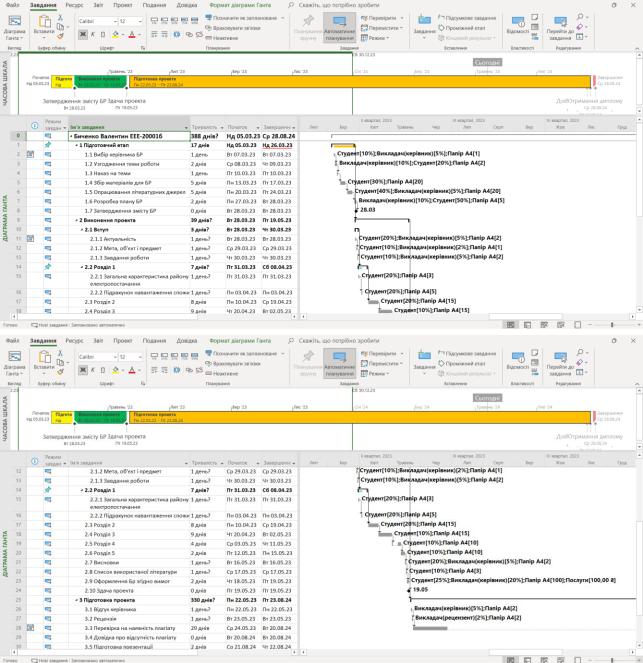Click Сьогодні button on top window timeline
Screen dimensions: 643x663
(487, 62)
